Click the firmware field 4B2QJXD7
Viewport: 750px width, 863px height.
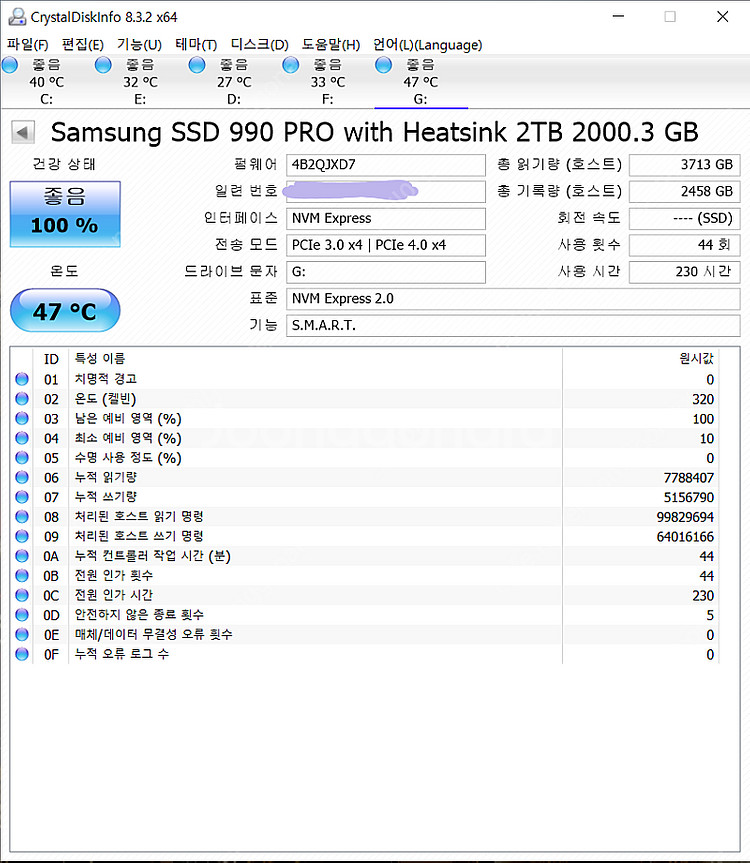(x=386, y=165)
